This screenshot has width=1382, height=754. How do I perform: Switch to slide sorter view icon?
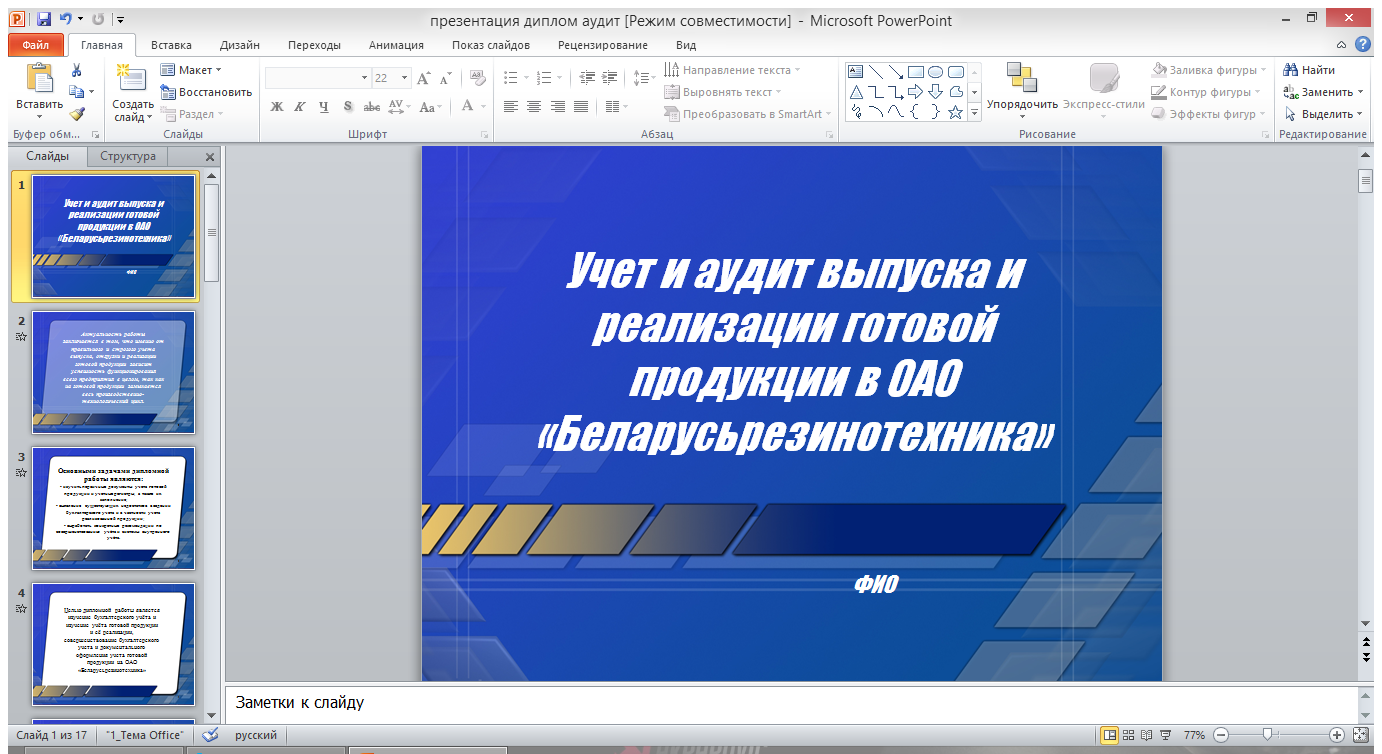[1128, 735]
